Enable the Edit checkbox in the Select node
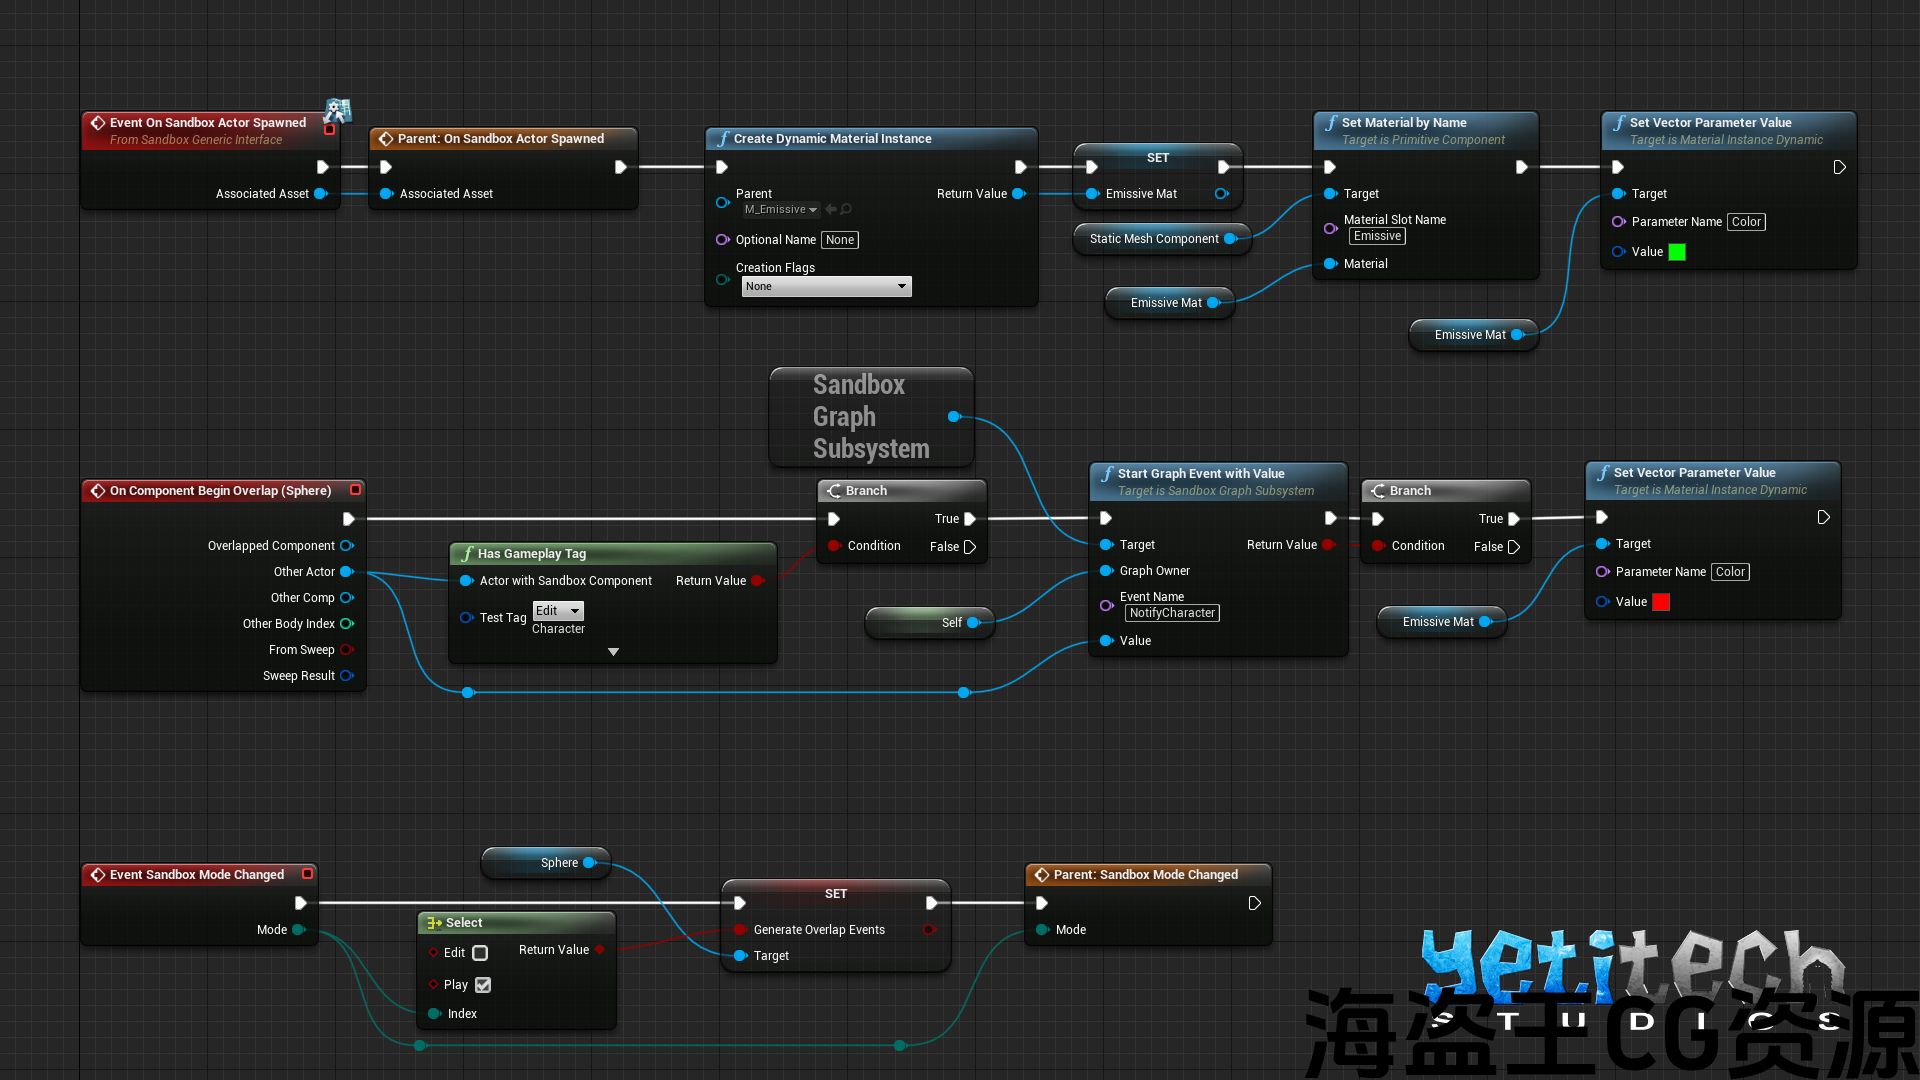1920x1080 pixels. (480, 953)
